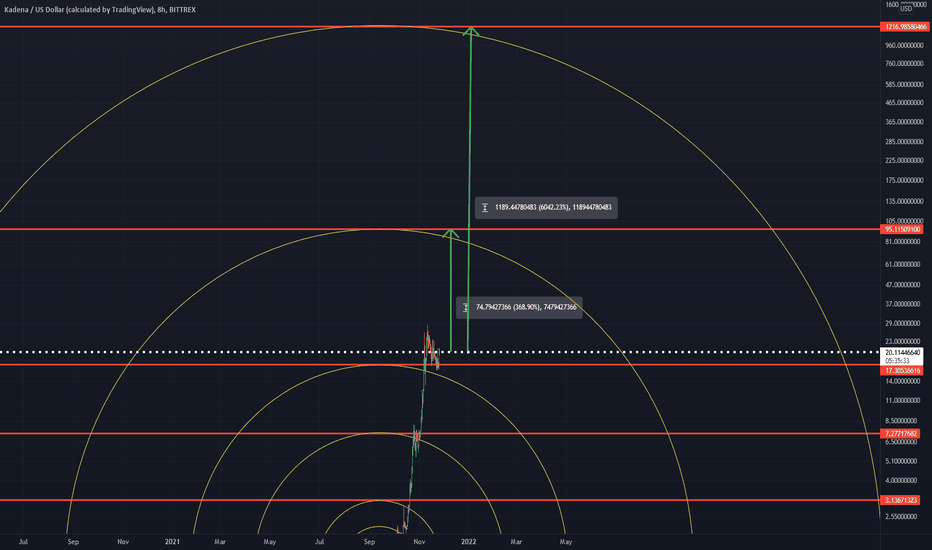This screenshot has height=550, width=932.
Task: Select the 1216.98580466 red price label
Action: (x=905, y=27)
